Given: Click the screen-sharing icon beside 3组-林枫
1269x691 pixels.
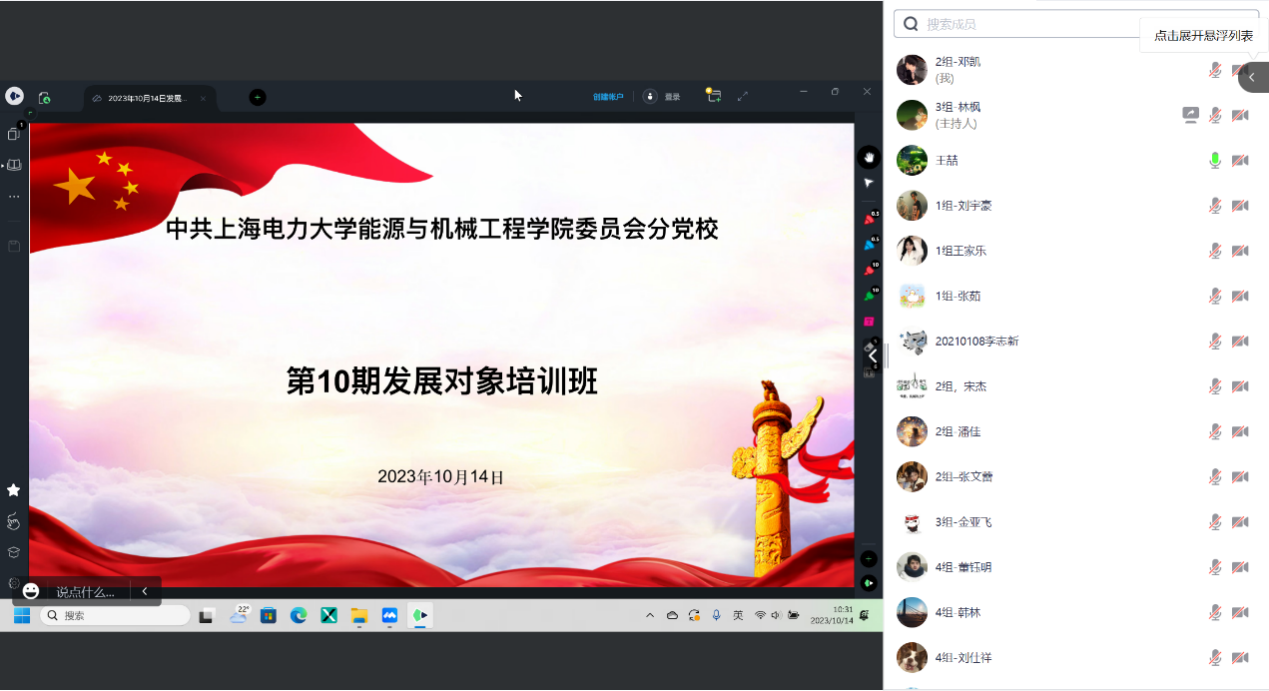Looking at the screenshot, I should (1190, 115).
